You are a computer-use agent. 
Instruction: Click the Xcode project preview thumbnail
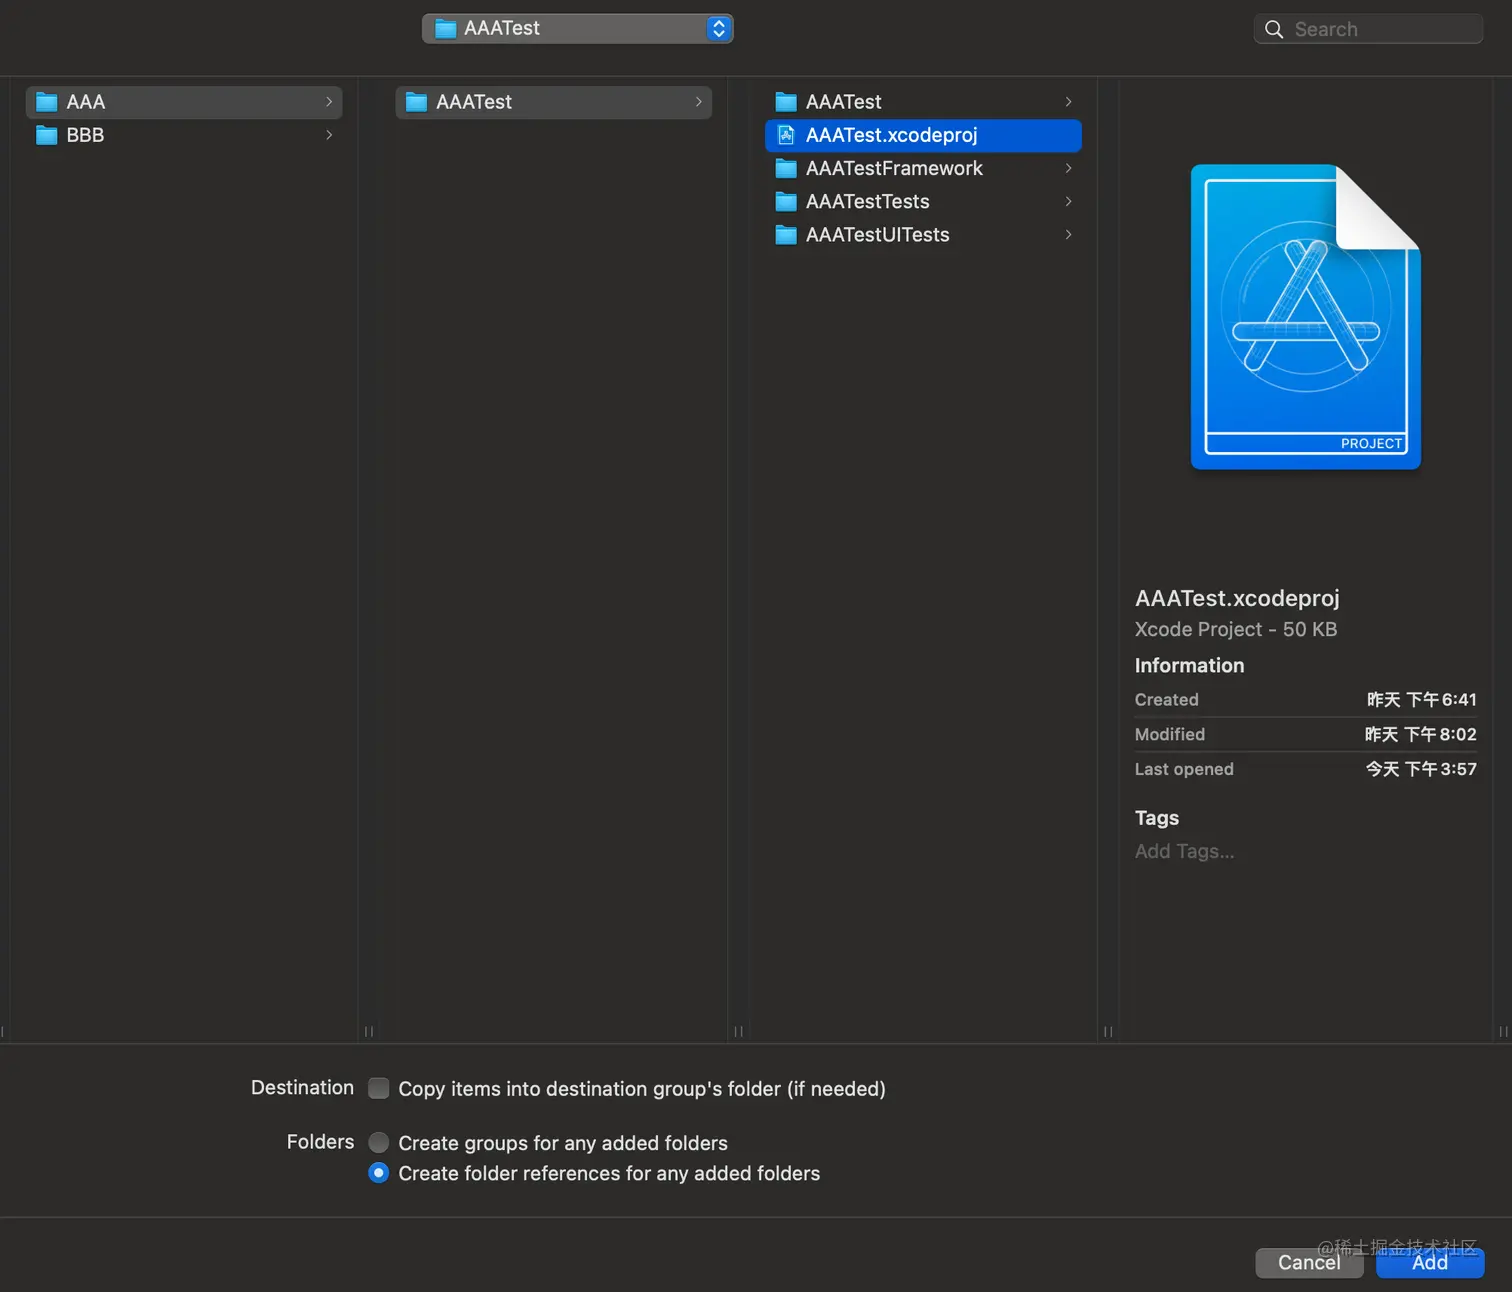coord(1305,316)
